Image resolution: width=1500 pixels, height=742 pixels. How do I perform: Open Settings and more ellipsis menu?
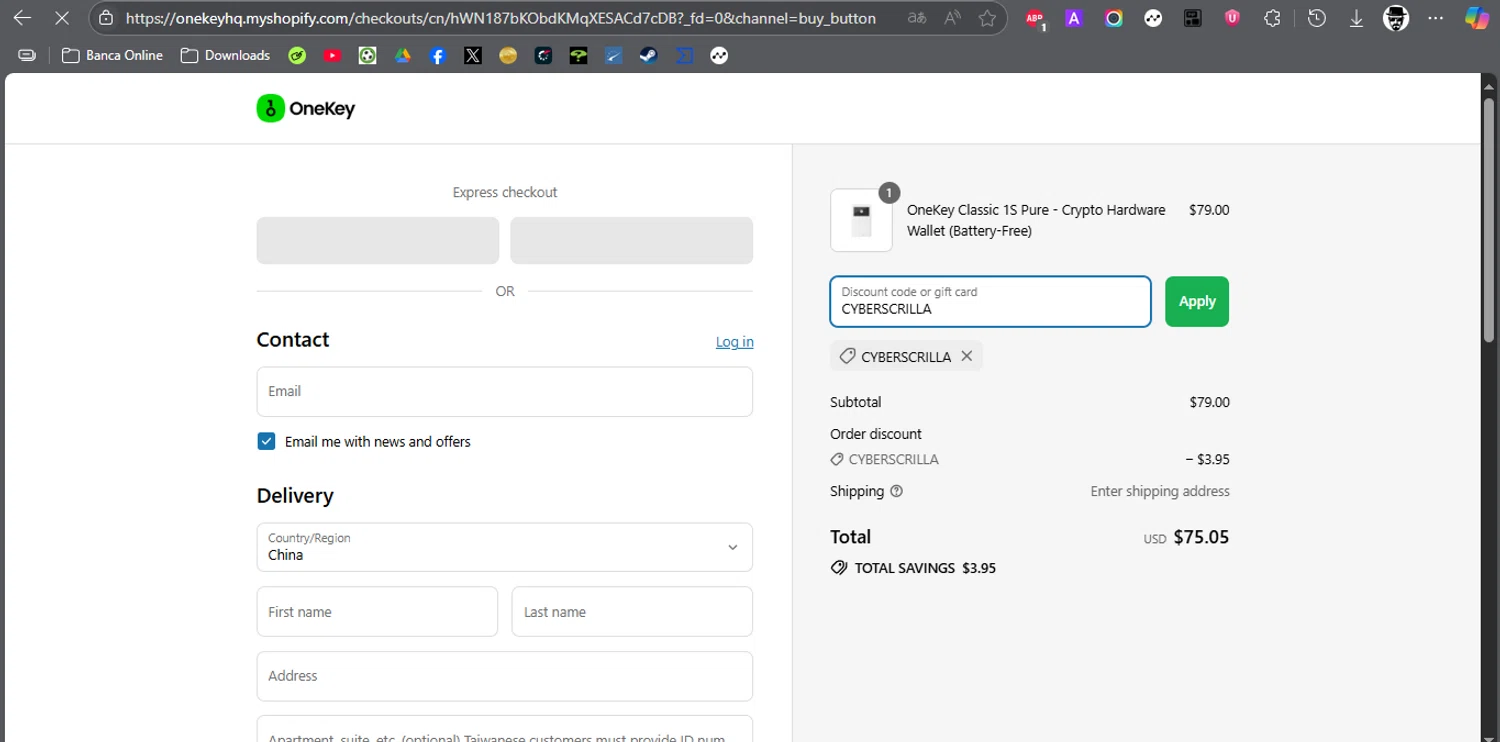pyautogui.click(x=1436, y=18)
